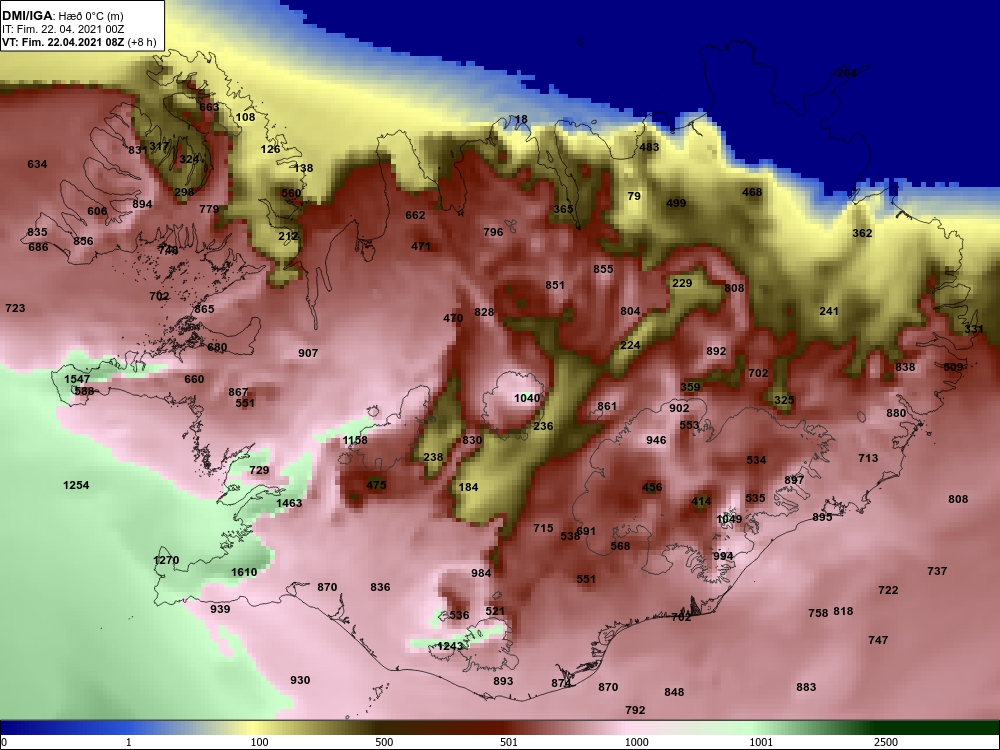
Task: Click the map value 1040
Action: (x=527, y=398)
